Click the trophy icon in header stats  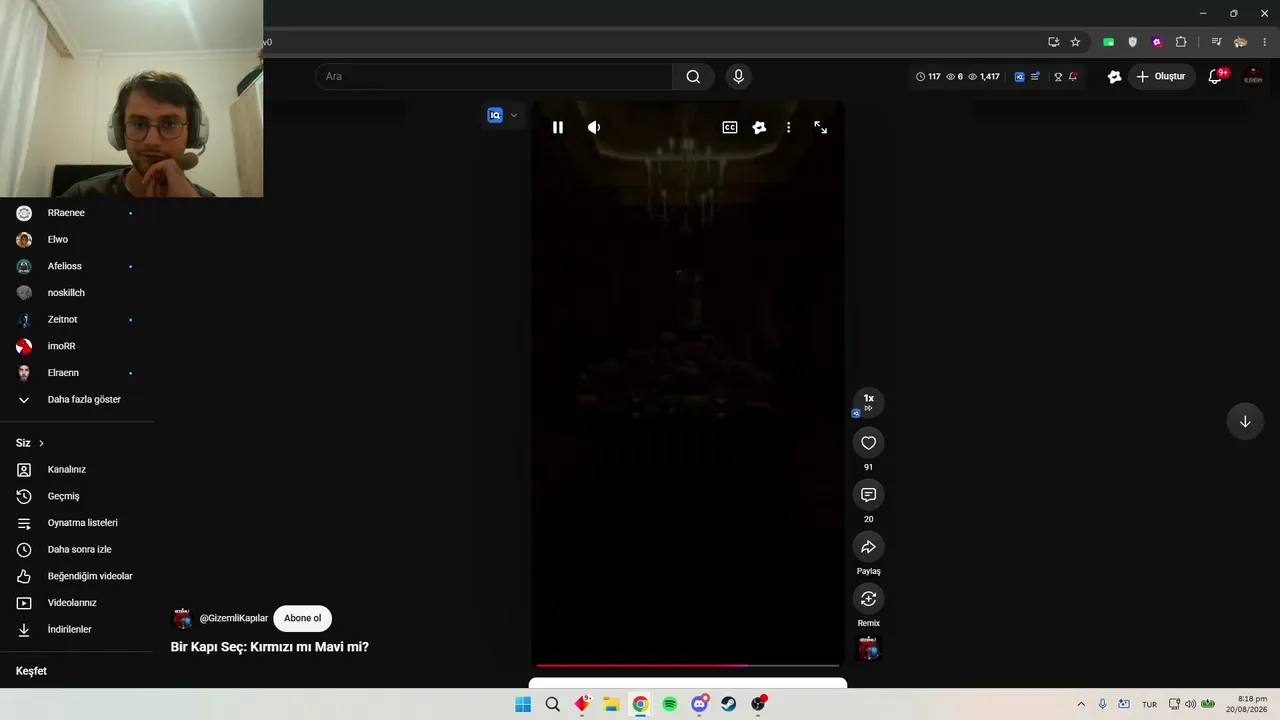click(x=1058, y=77)
